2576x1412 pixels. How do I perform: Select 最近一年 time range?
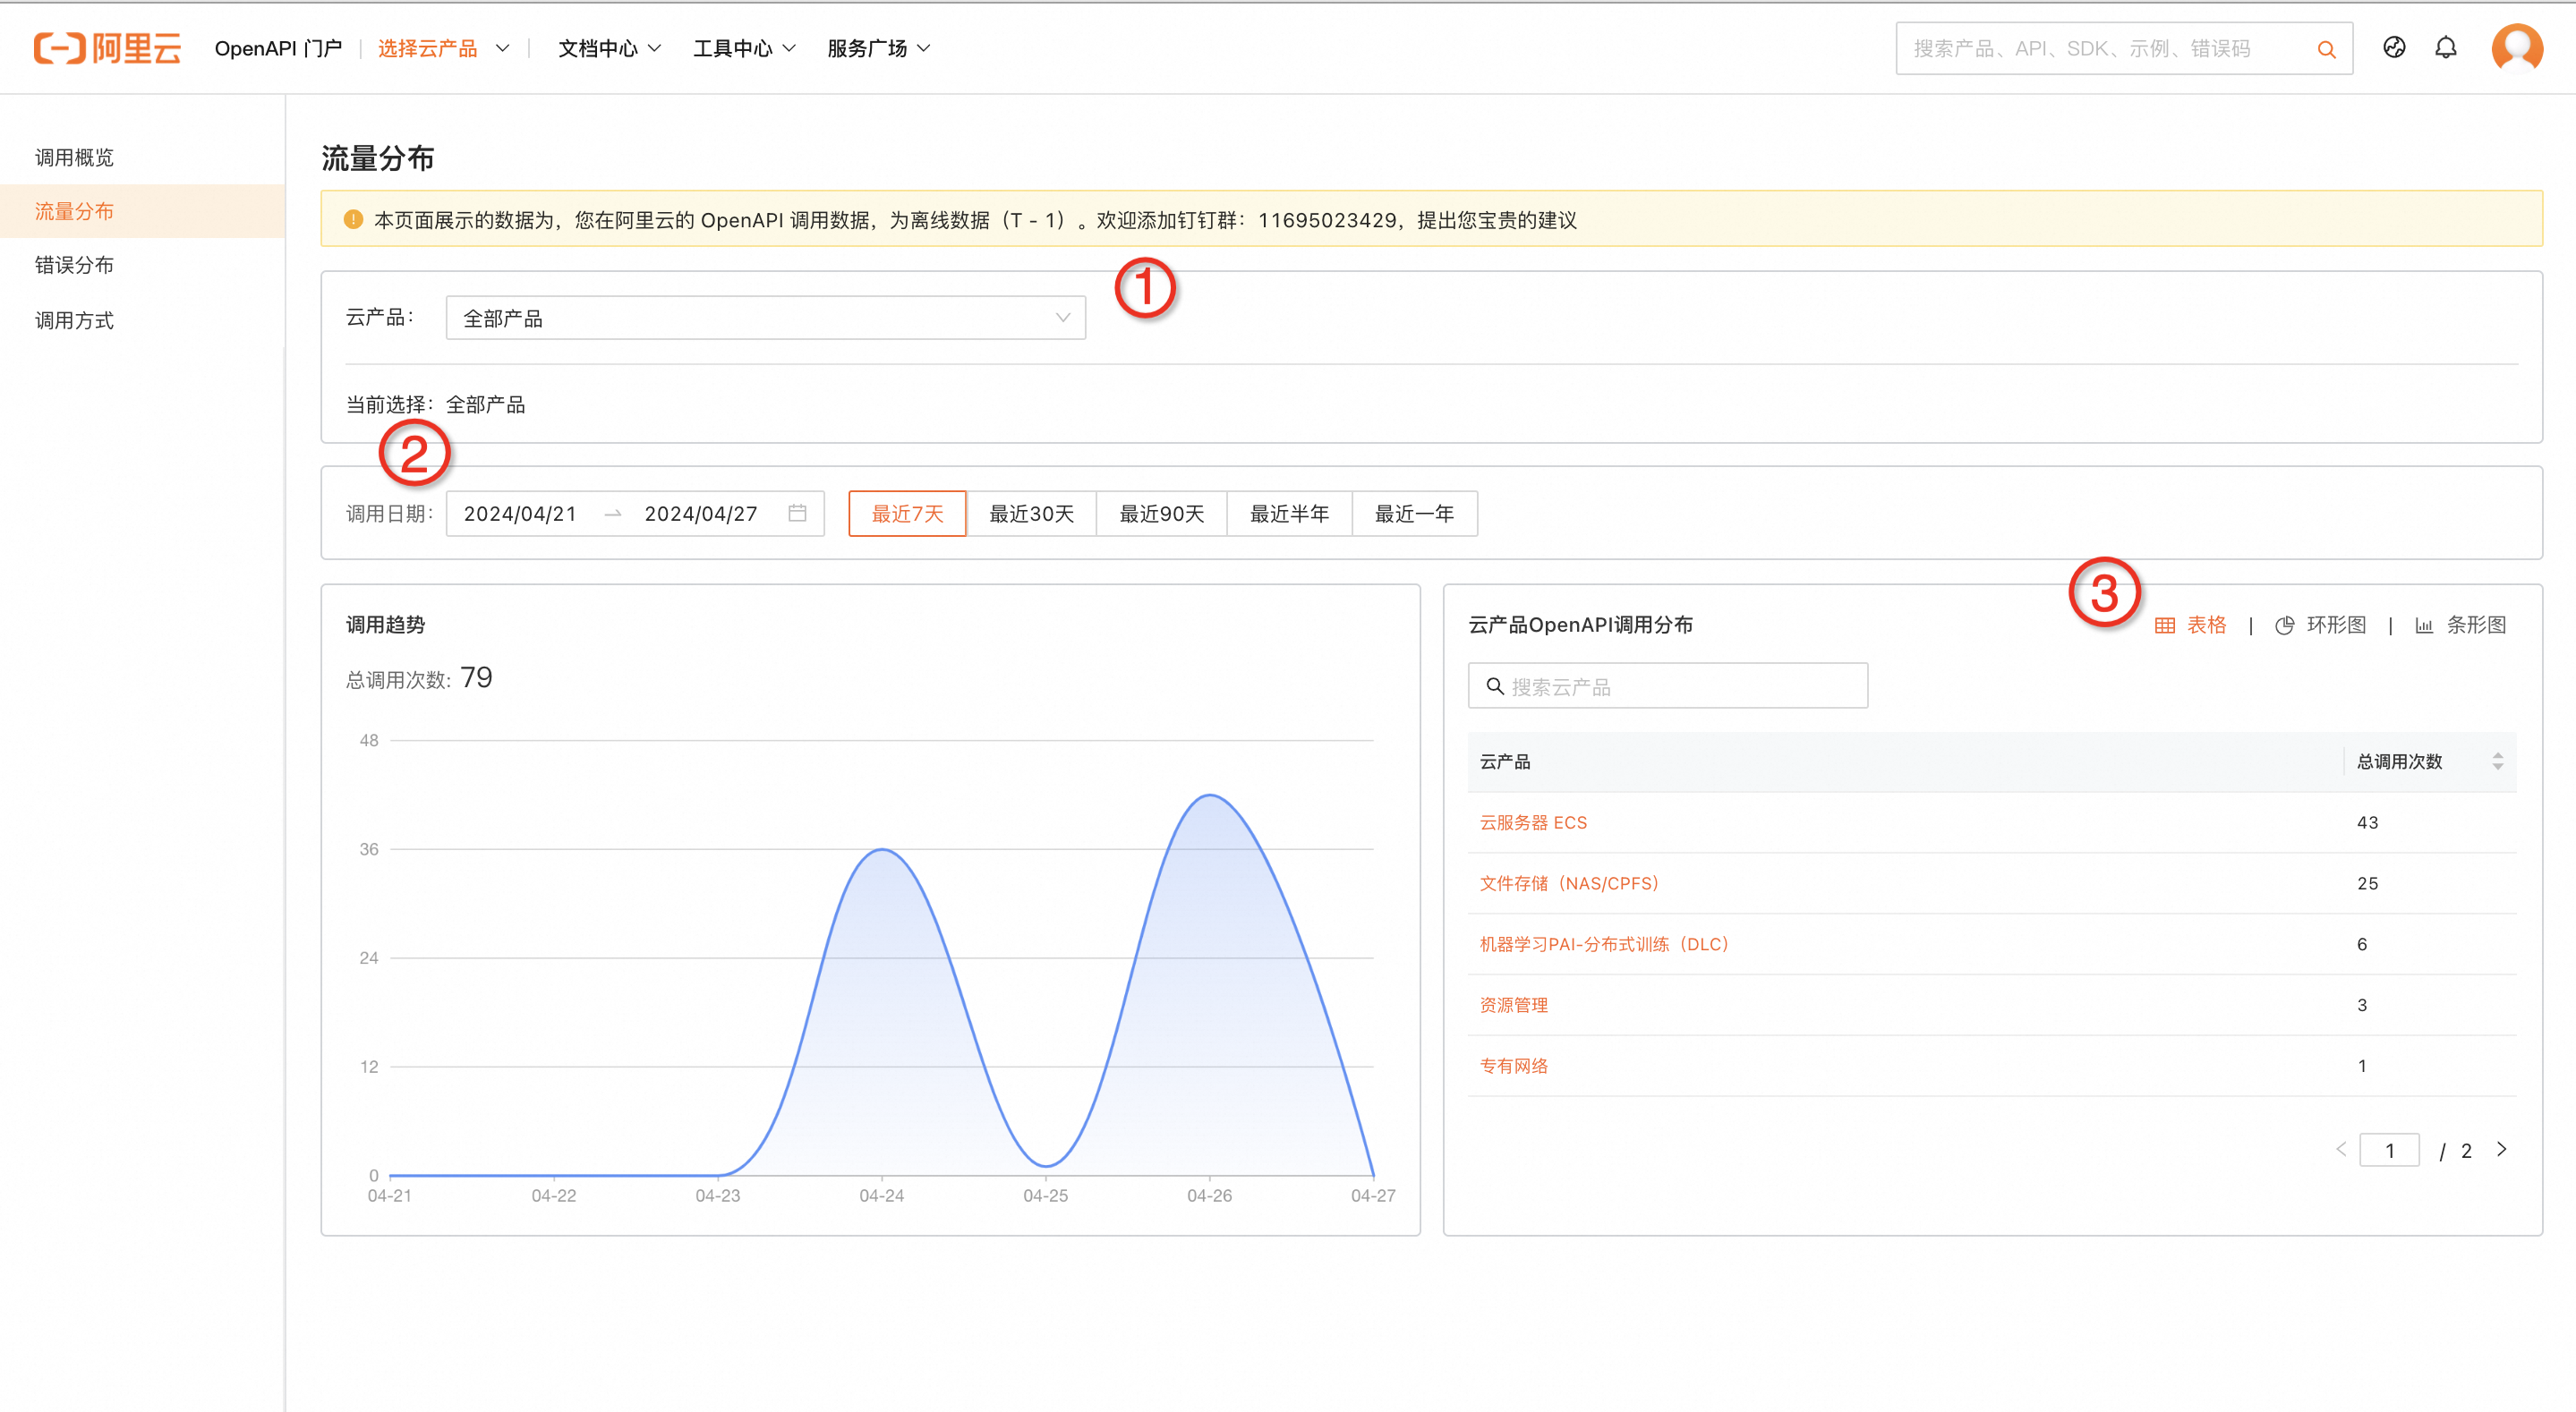pos(1414,513)
